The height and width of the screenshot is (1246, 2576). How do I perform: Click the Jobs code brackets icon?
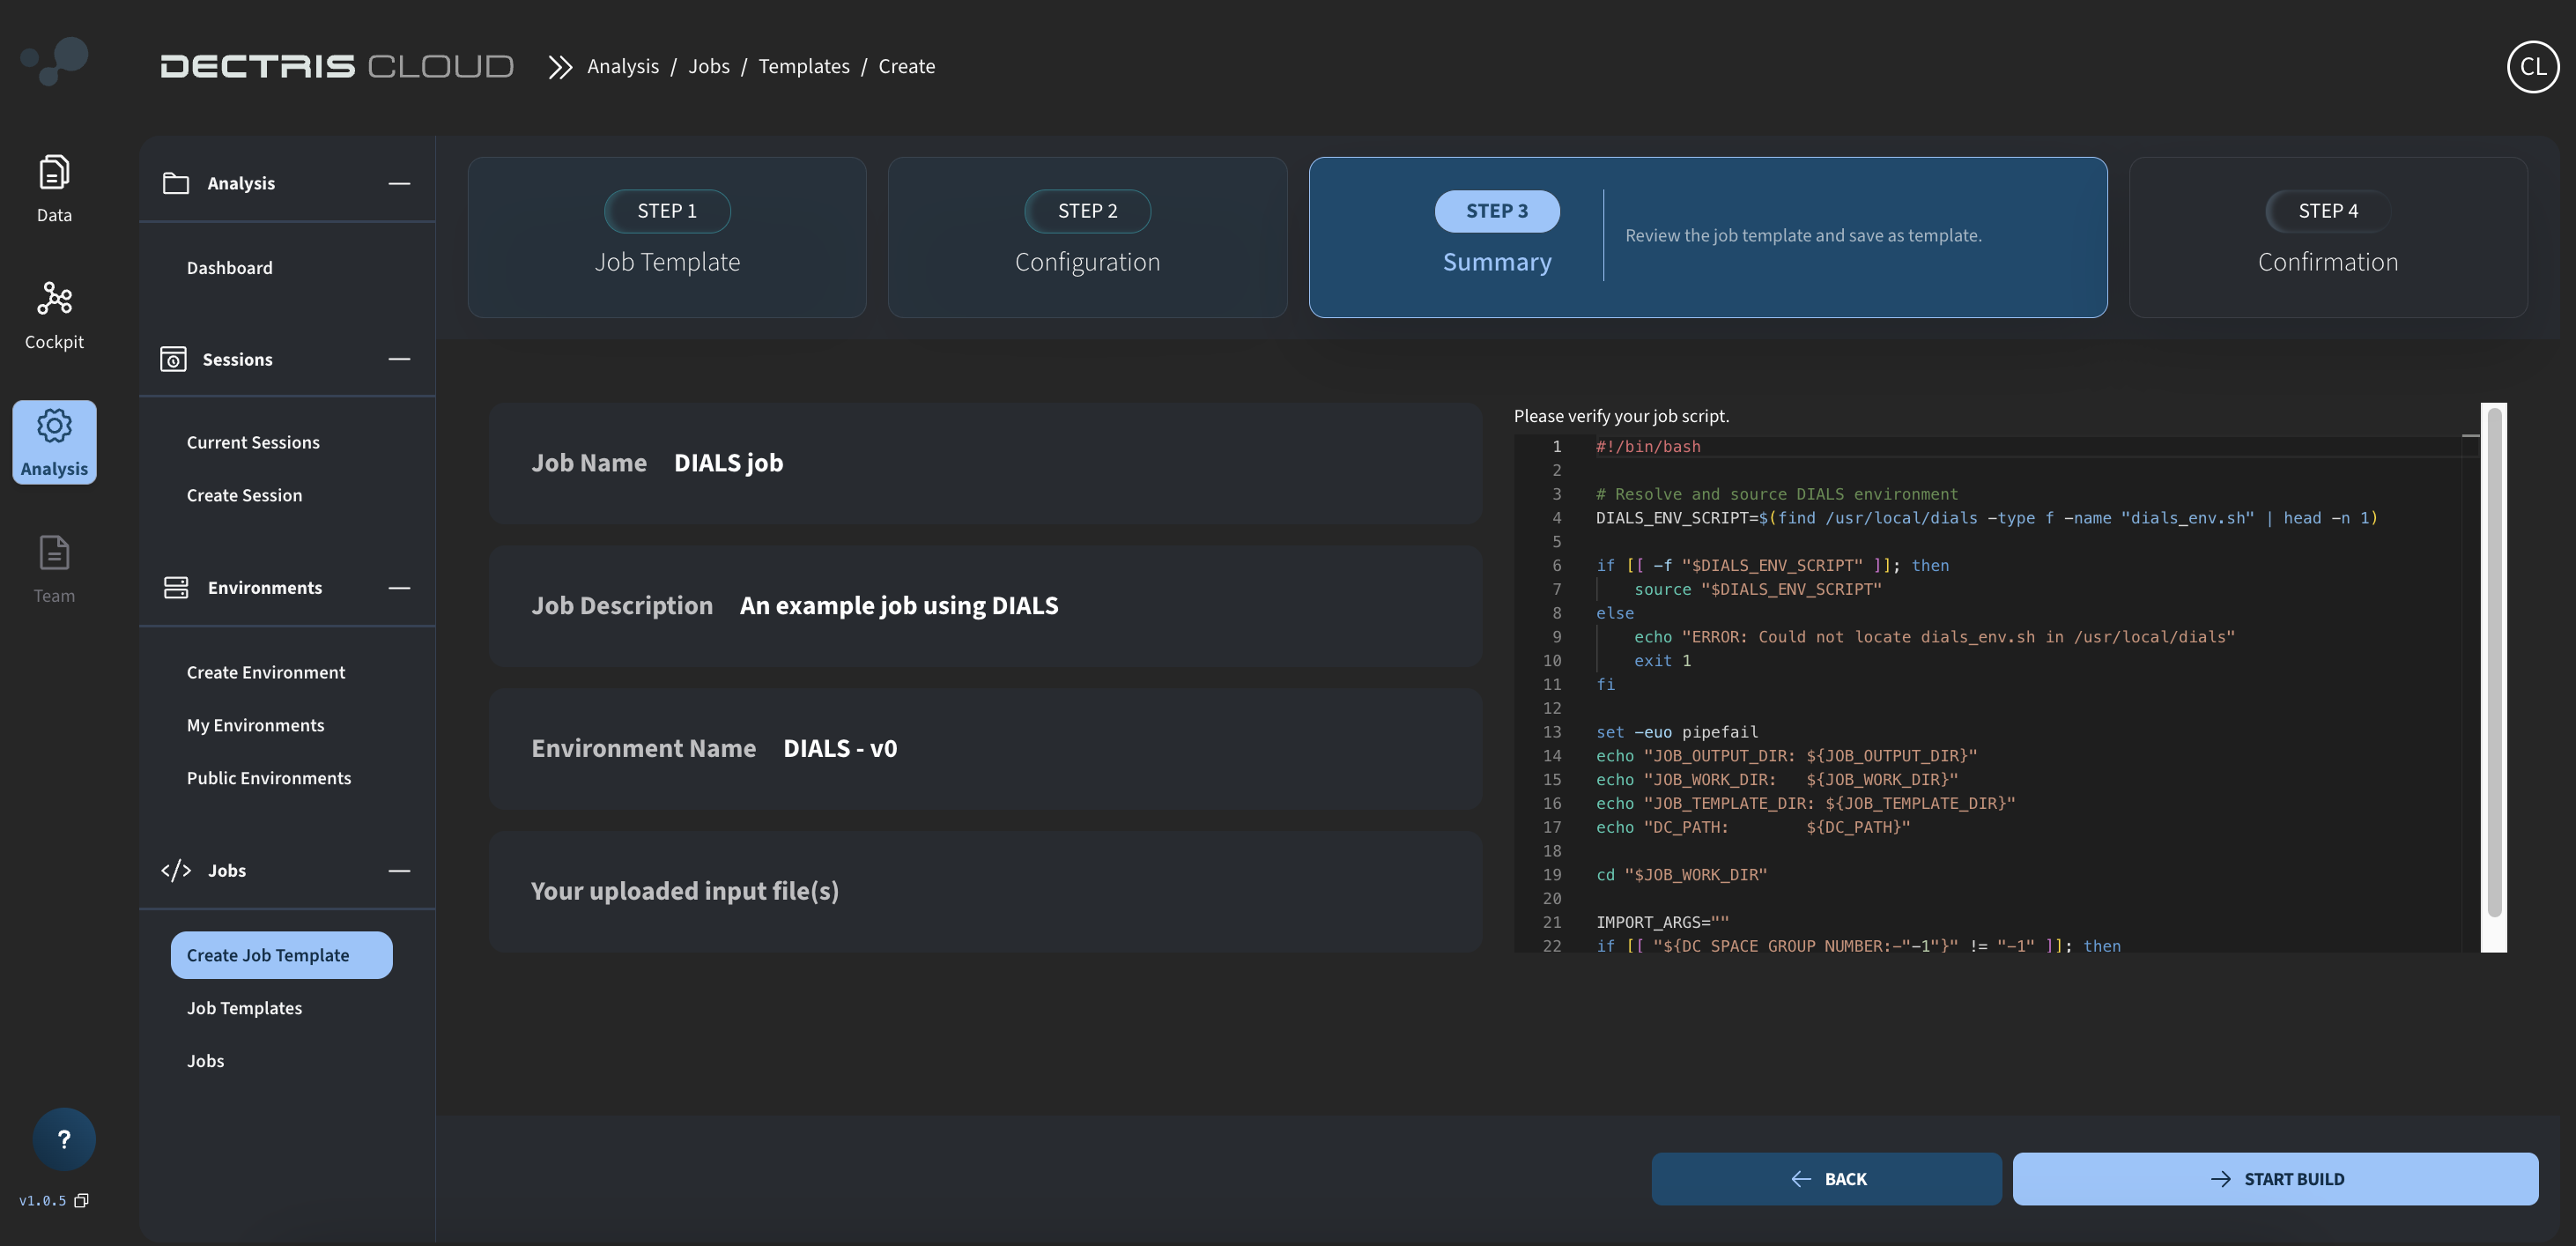[176, 871]
